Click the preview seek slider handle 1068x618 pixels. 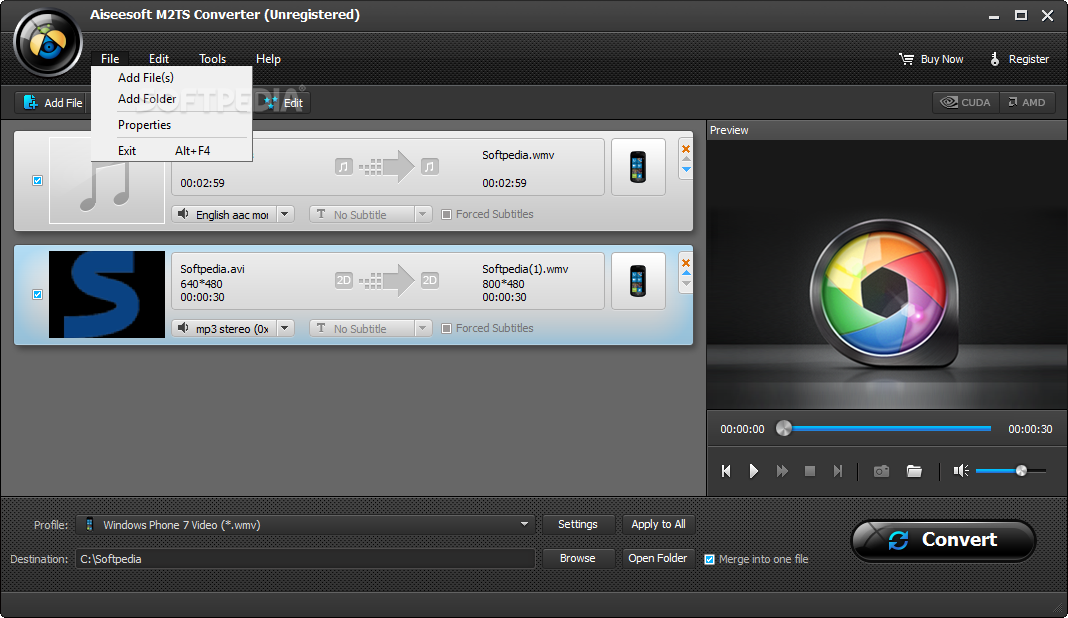coord(784,428)
